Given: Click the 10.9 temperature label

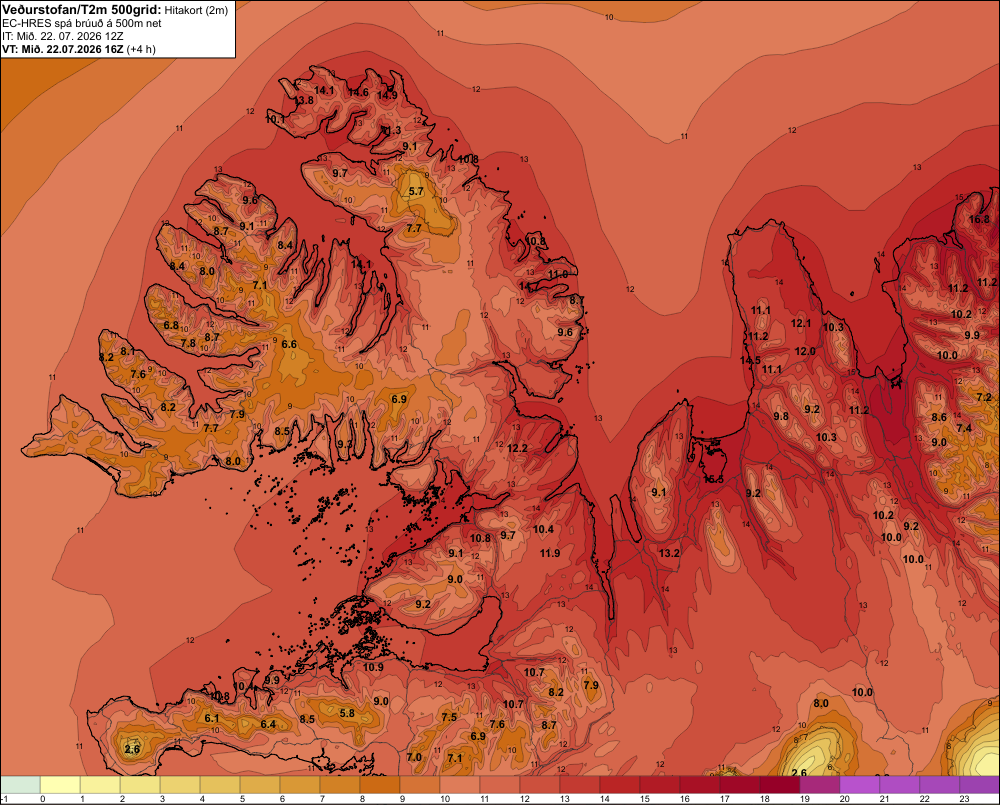Looking at the screenshot, I should [x=373, y=667].
